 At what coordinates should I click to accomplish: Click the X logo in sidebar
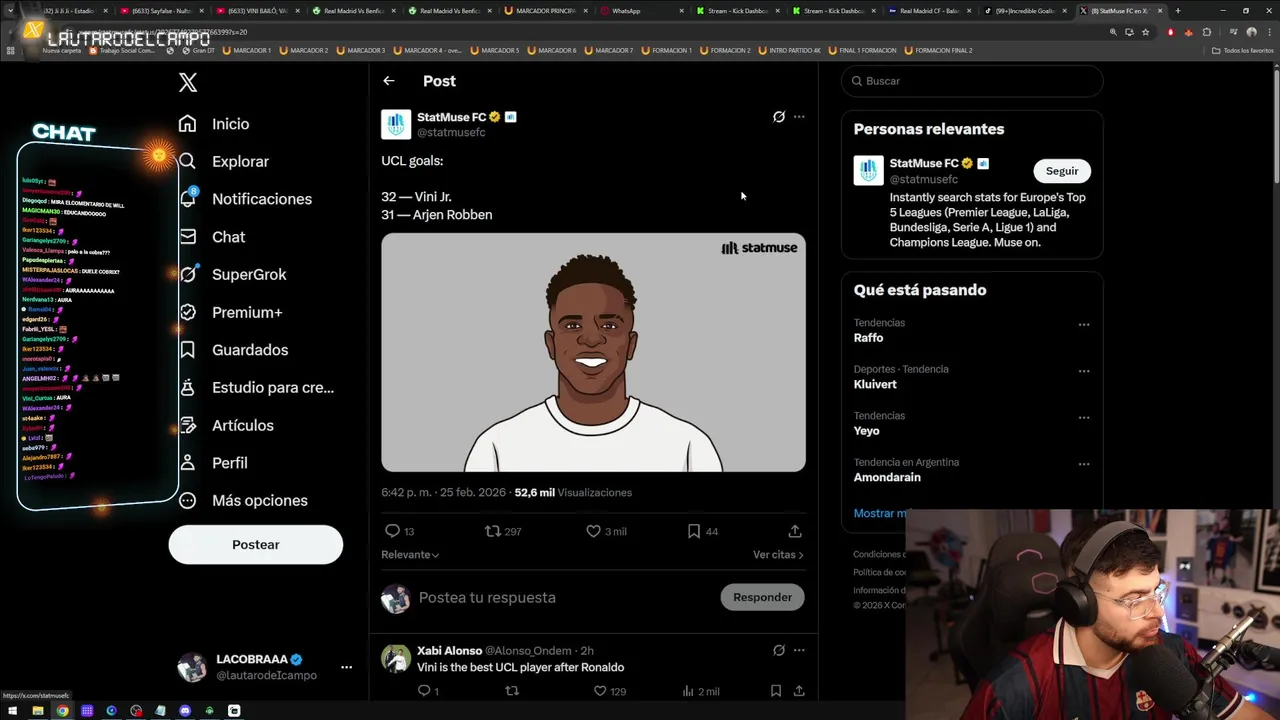pyautogui.click(x=188, y=83)
